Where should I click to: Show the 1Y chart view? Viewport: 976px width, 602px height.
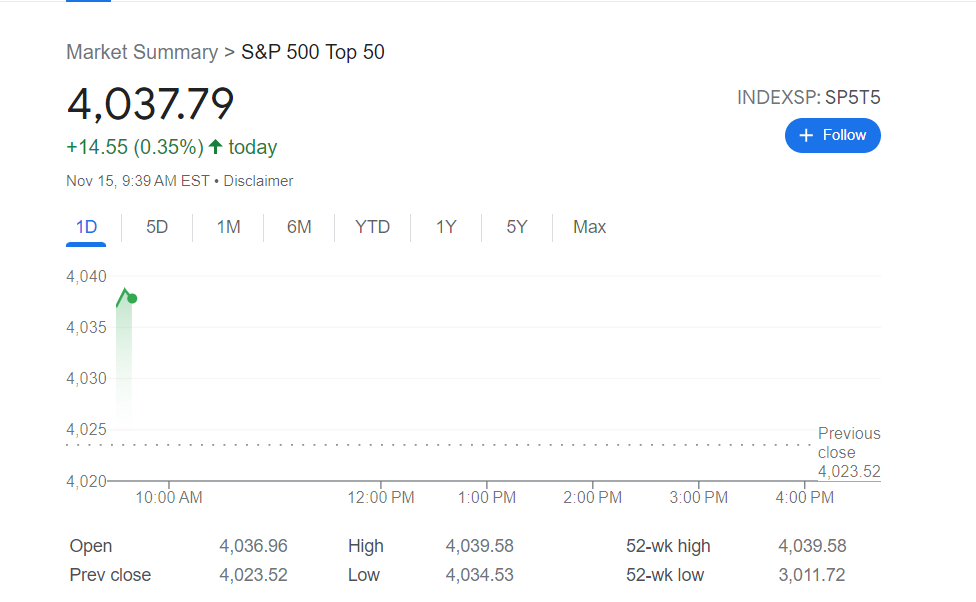tap(446, 227)
